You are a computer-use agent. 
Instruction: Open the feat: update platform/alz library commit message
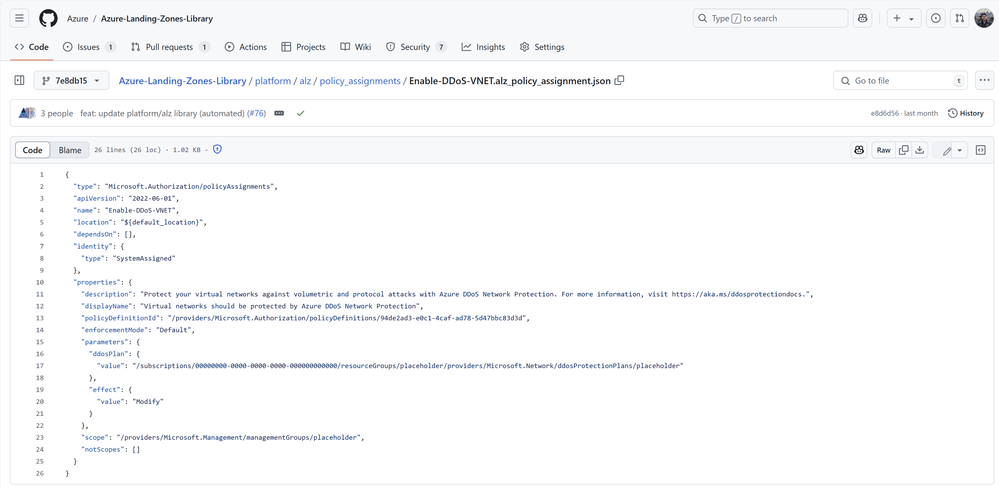pyautogui.click(x=162, y=113)
